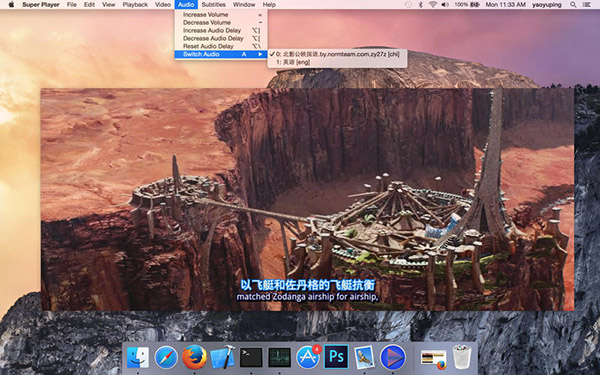The width and height of the screenshot is (600, 375).
Task: Choose Increase Volume in Audio menu
Action: [x=221, y=15]
